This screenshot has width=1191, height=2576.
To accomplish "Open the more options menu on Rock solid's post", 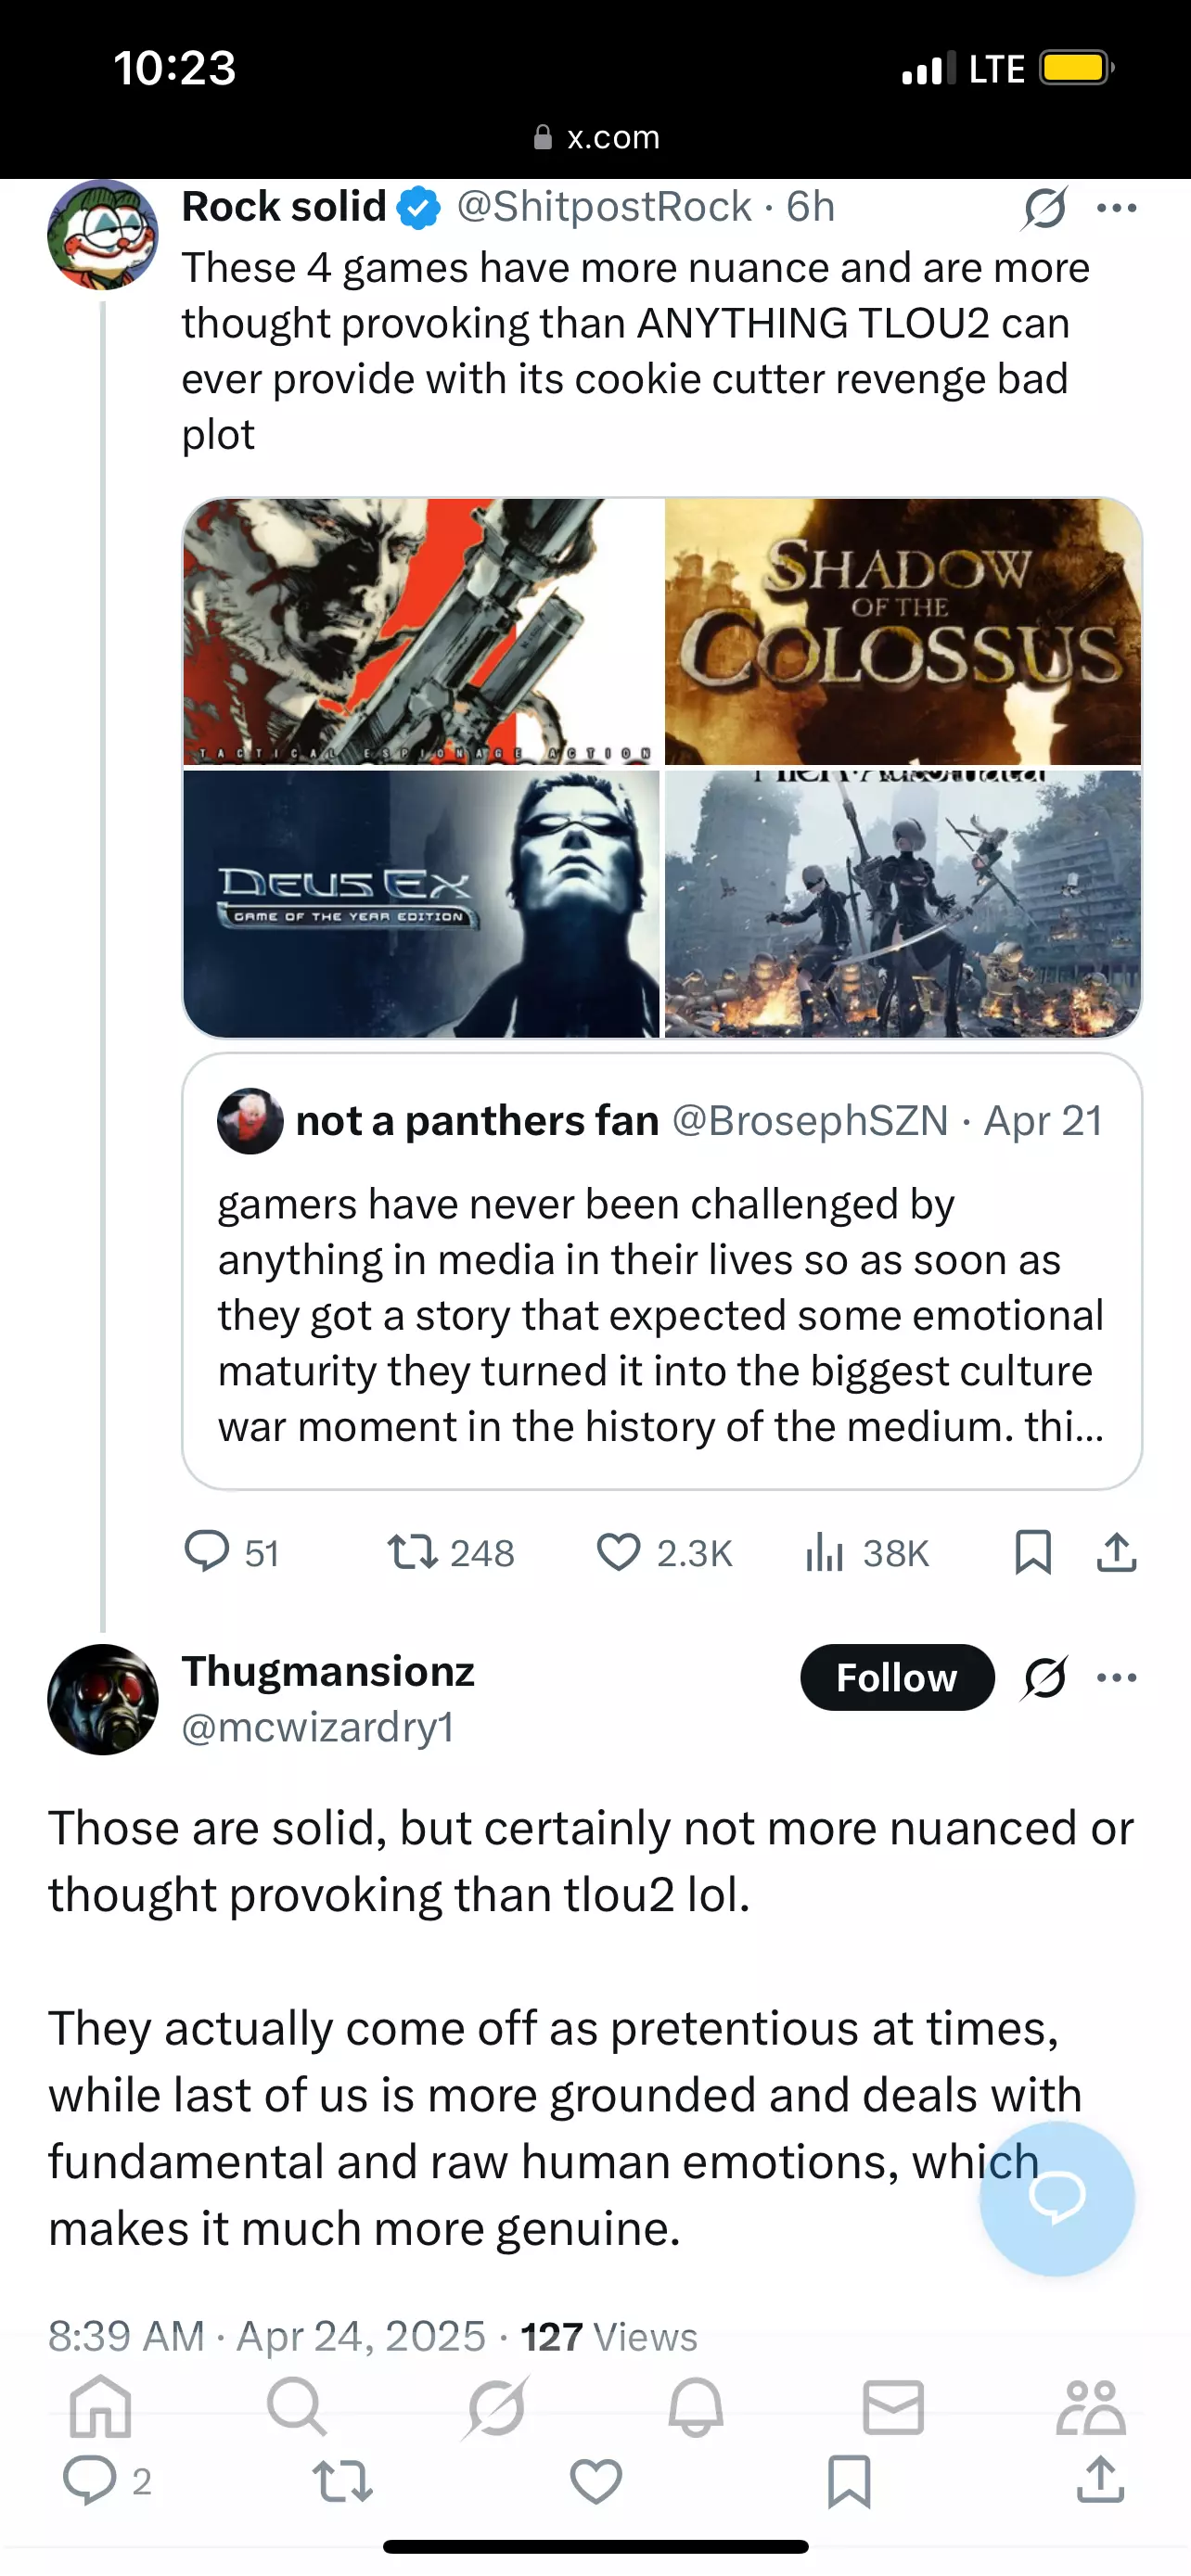I will (x=1116, y=208).
